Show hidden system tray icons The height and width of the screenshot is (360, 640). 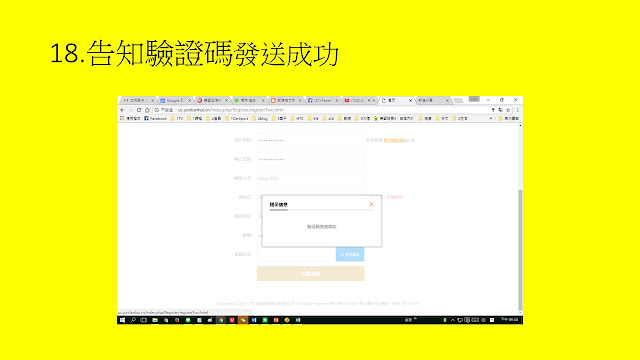[x=453, y=320]
